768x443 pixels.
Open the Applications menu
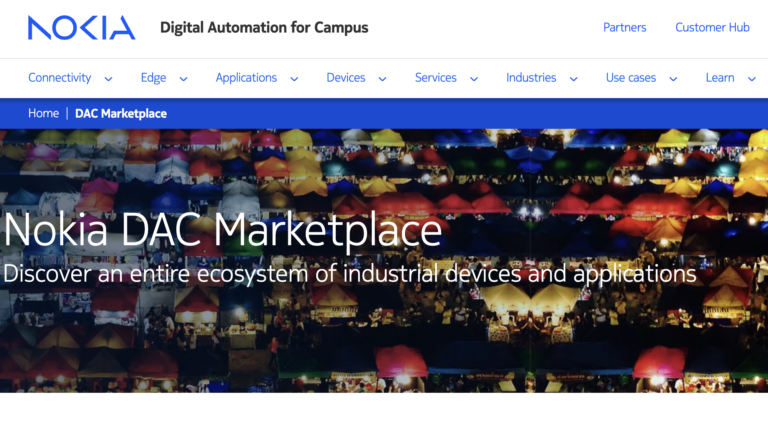point(246,78)
